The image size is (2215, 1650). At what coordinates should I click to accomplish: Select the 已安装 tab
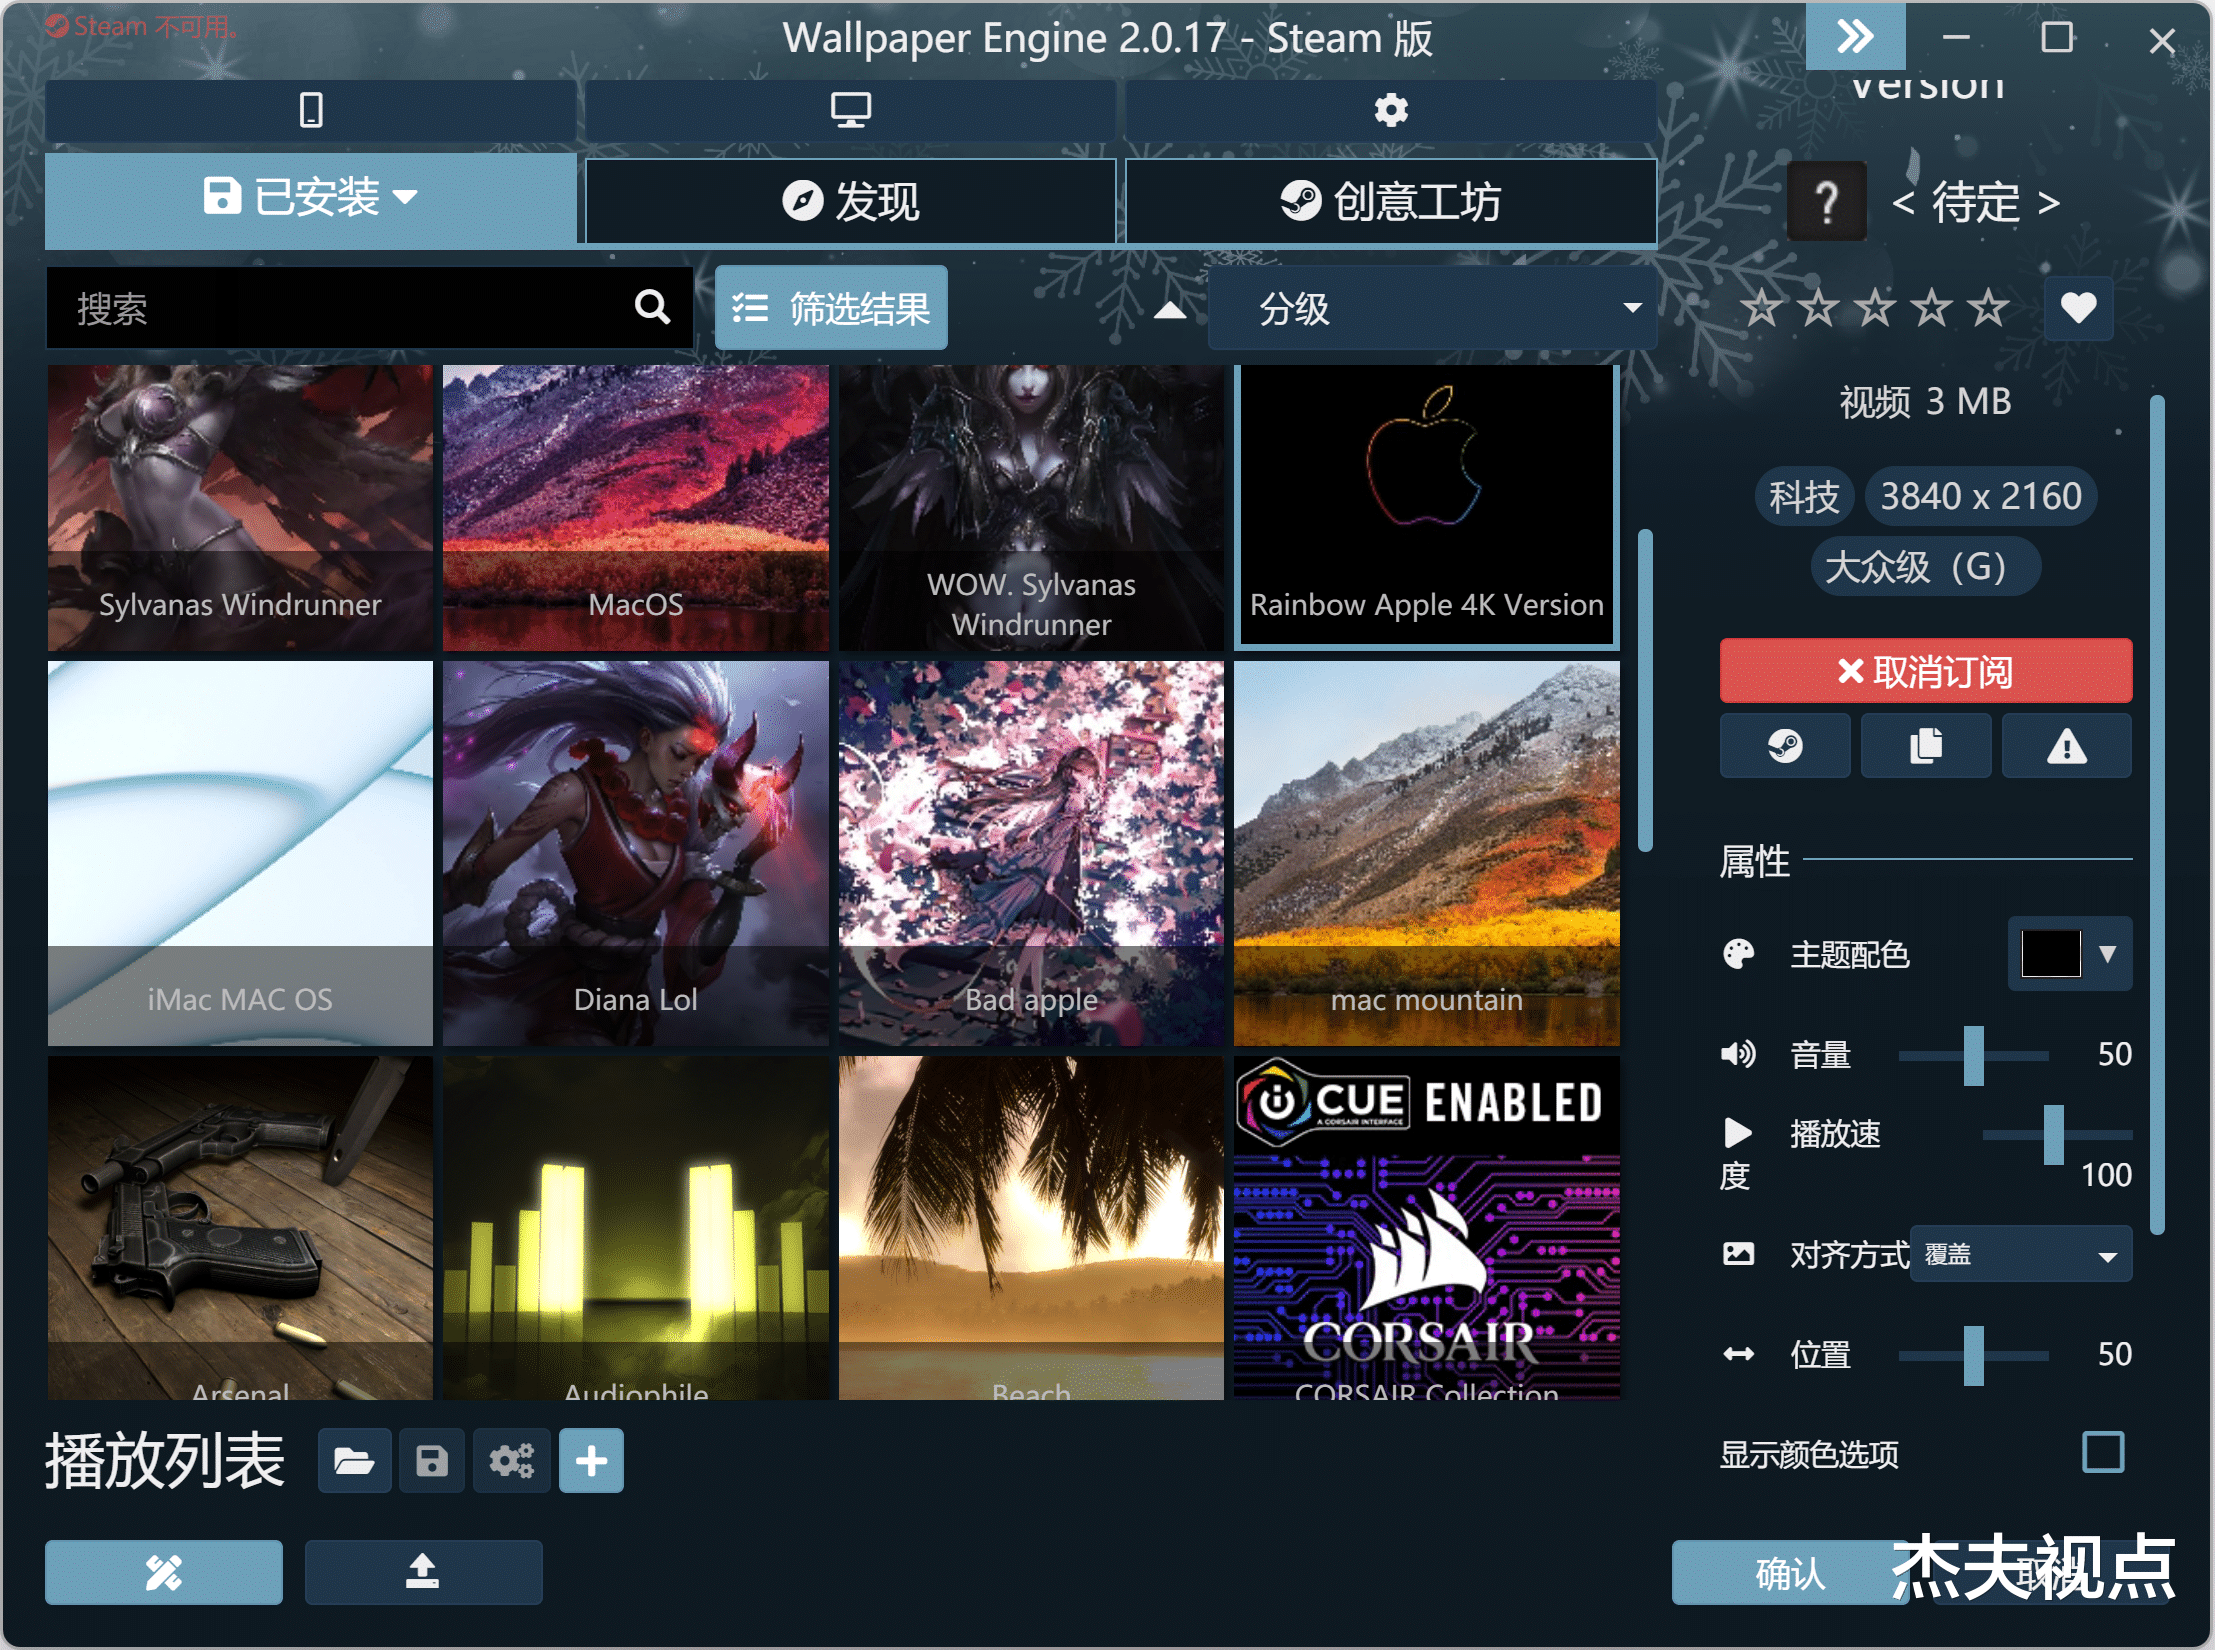pos(311,199)
